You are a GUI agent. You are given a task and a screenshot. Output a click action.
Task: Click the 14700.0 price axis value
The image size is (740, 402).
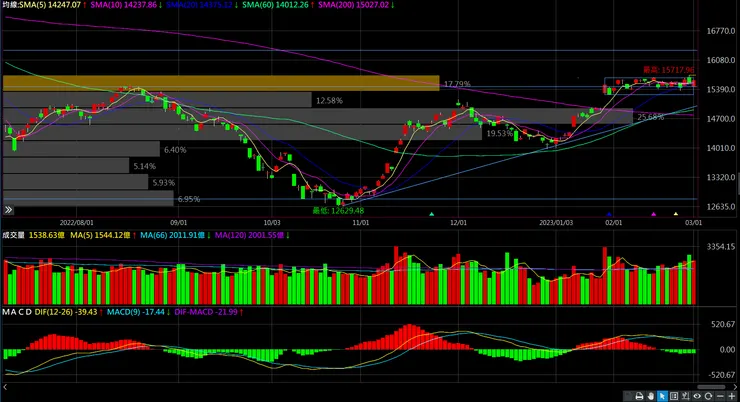pyautogui.click(x=721, y=118)
